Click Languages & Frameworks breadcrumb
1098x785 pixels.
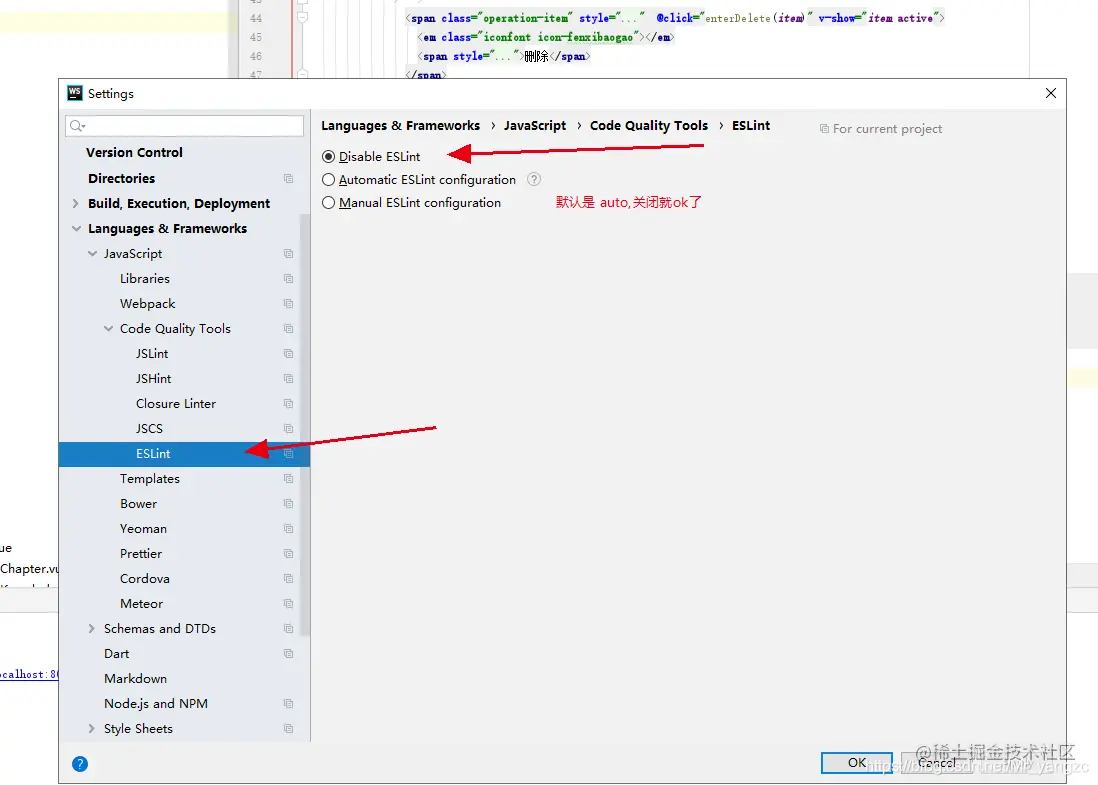coord(401,126)
